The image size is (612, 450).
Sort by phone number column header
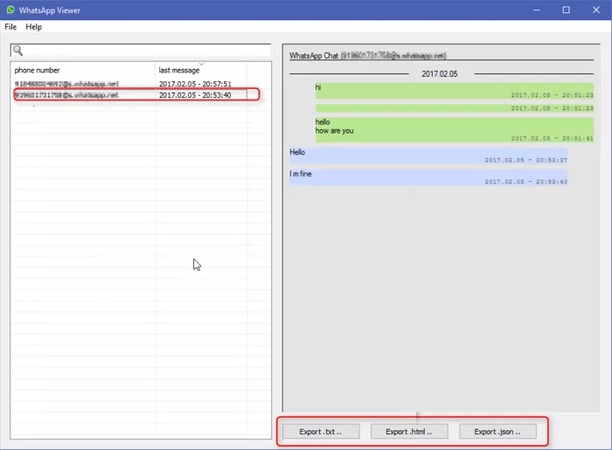coord(80,70)
